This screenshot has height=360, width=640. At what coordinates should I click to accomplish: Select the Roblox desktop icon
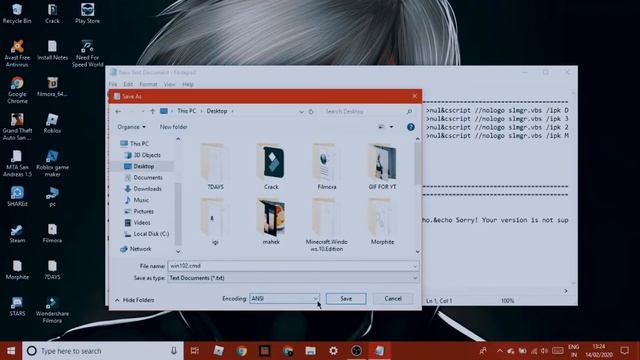coord(52,123)
